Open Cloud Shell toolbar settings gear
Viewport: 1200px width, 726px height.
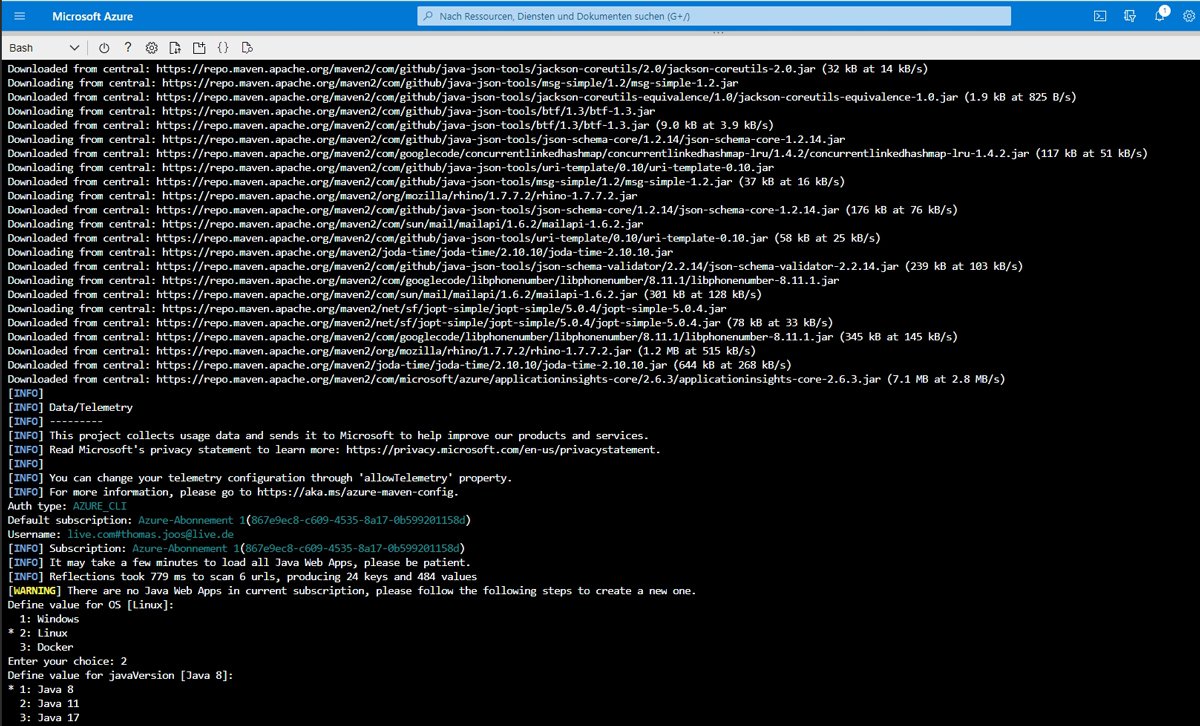152,48
